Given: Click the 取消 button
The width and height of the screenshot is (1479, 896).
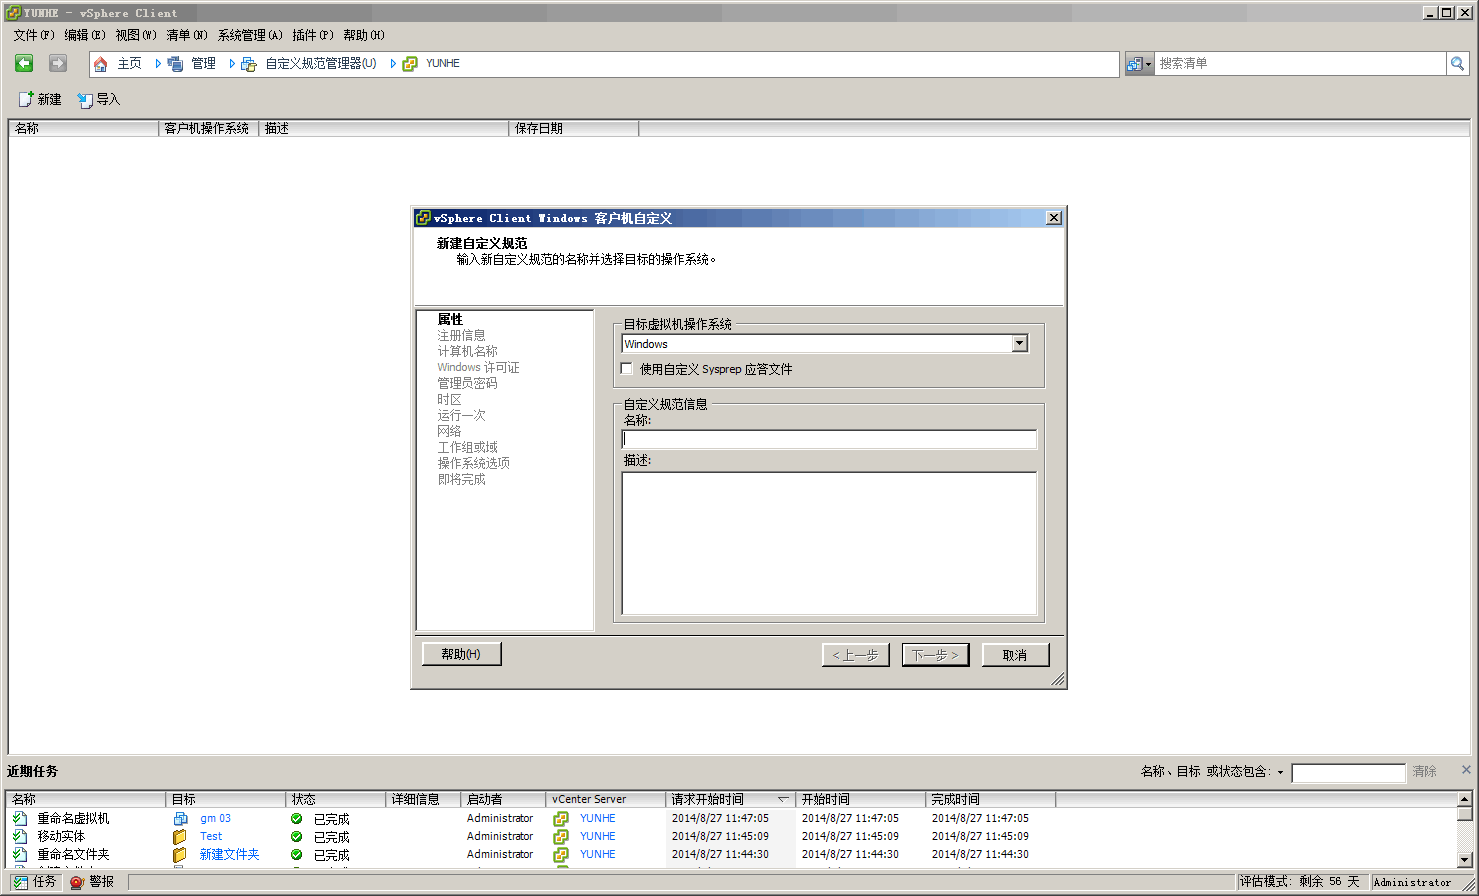Looking at the screenshot, I should pos(1015,655).
